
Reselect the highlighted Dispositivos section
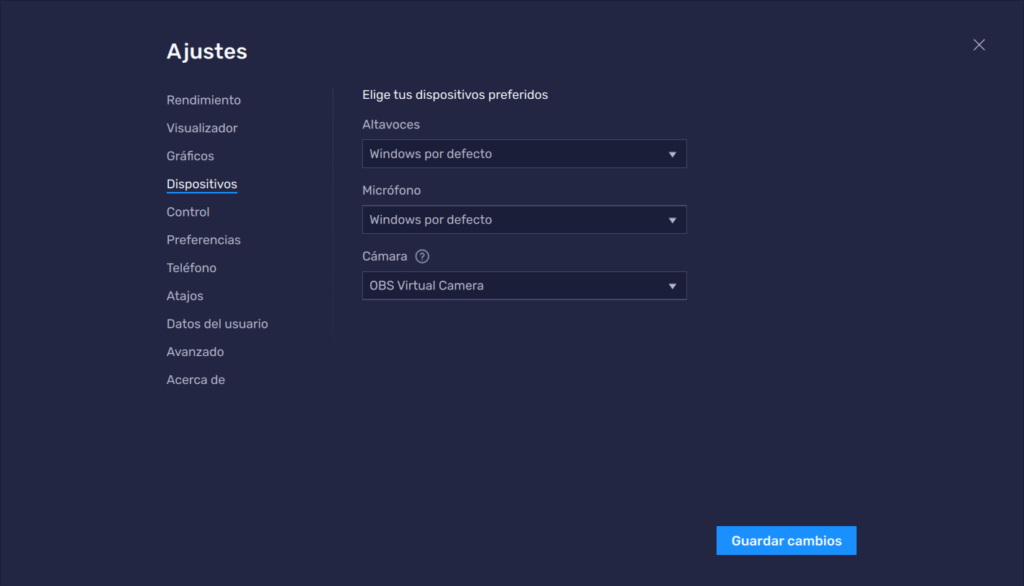pos(202,184)
